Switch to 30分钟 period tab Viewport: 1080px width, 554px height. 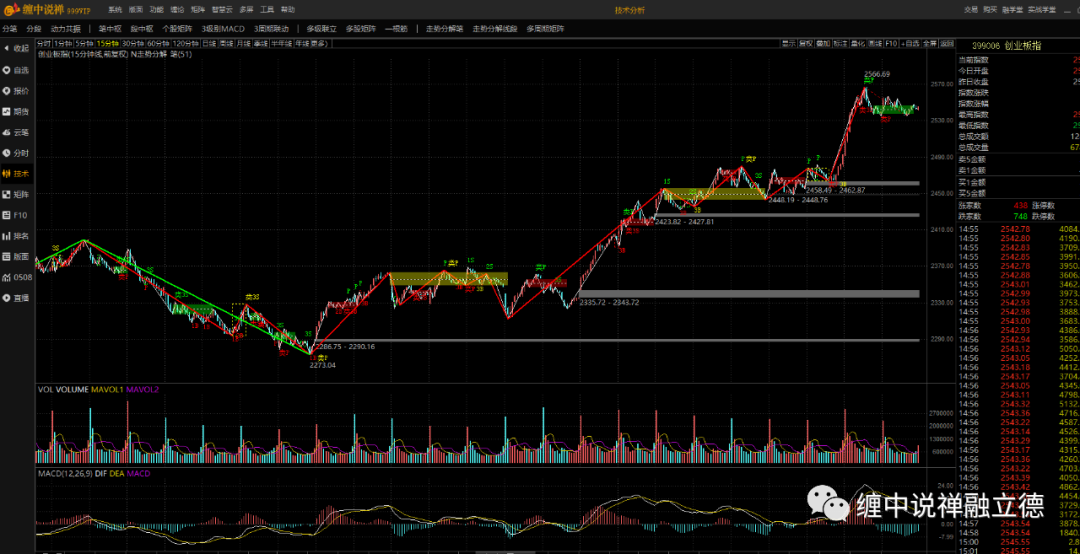click(x=133, y=43)
